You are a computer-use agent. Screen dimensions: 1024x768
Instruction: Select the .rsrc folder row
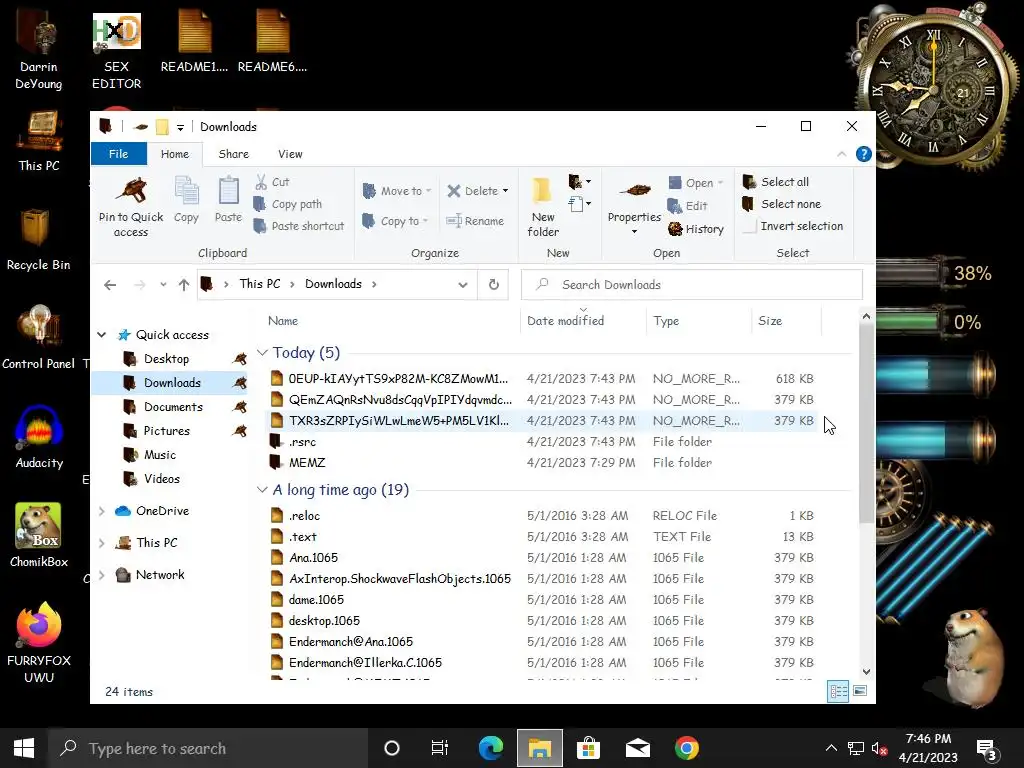tap(541, 442)
